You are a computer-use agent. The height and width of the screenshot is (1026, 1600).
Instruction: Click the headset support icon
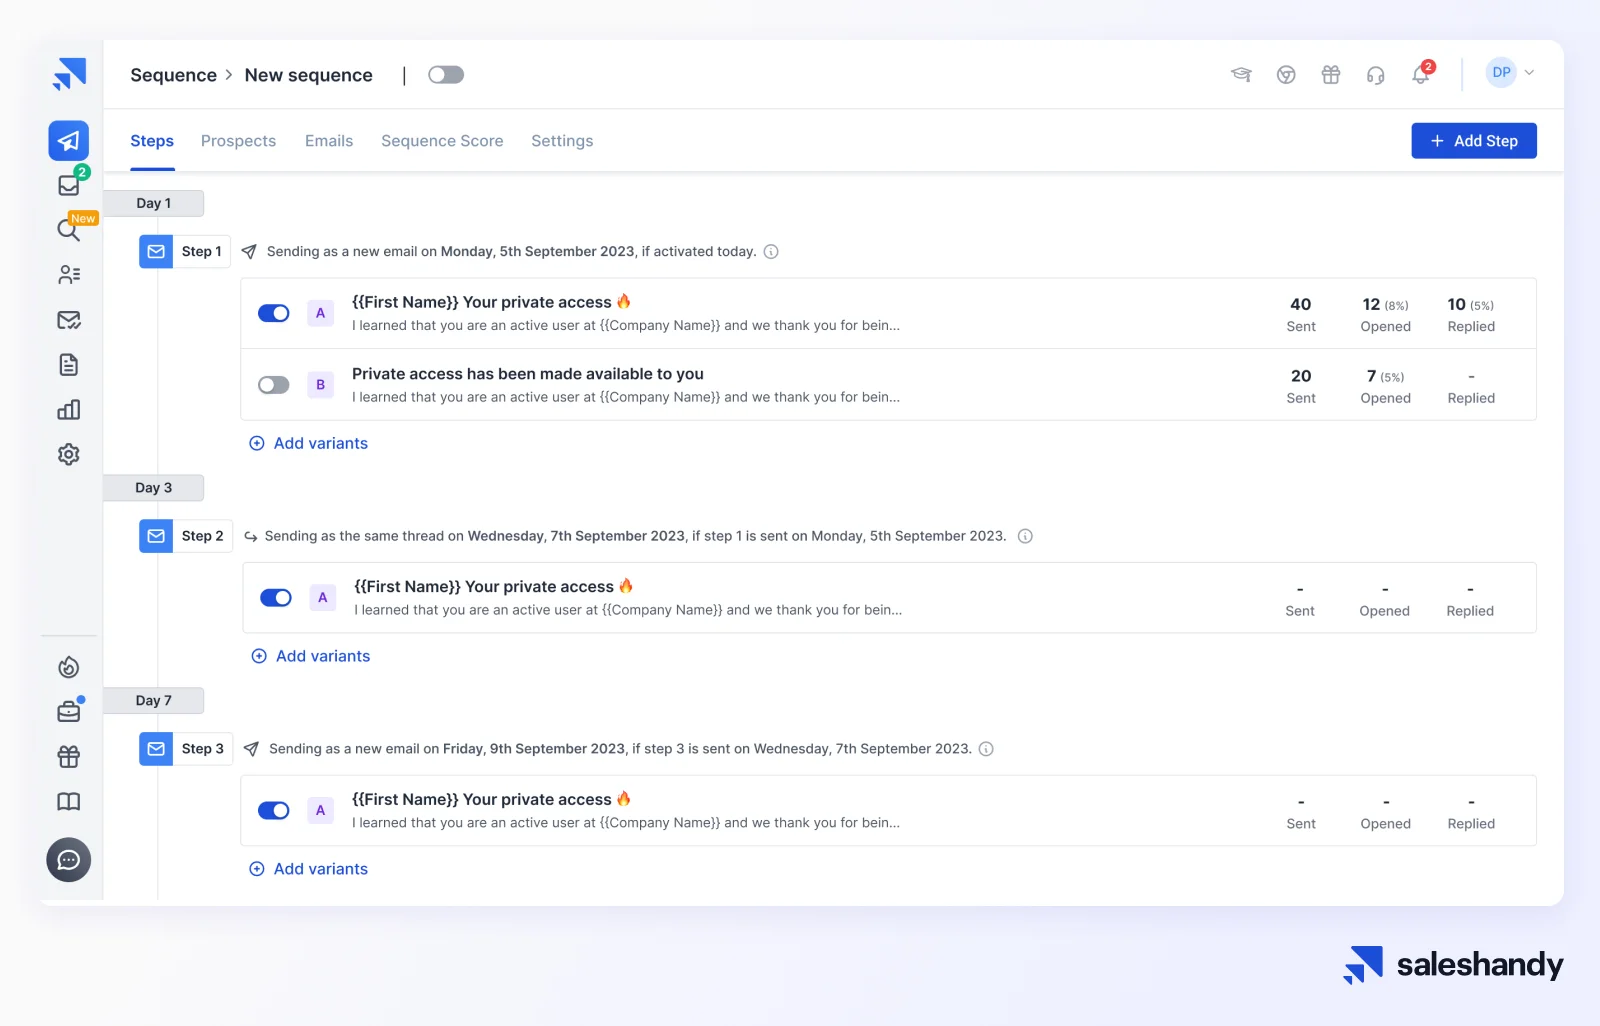point(1375,75)
